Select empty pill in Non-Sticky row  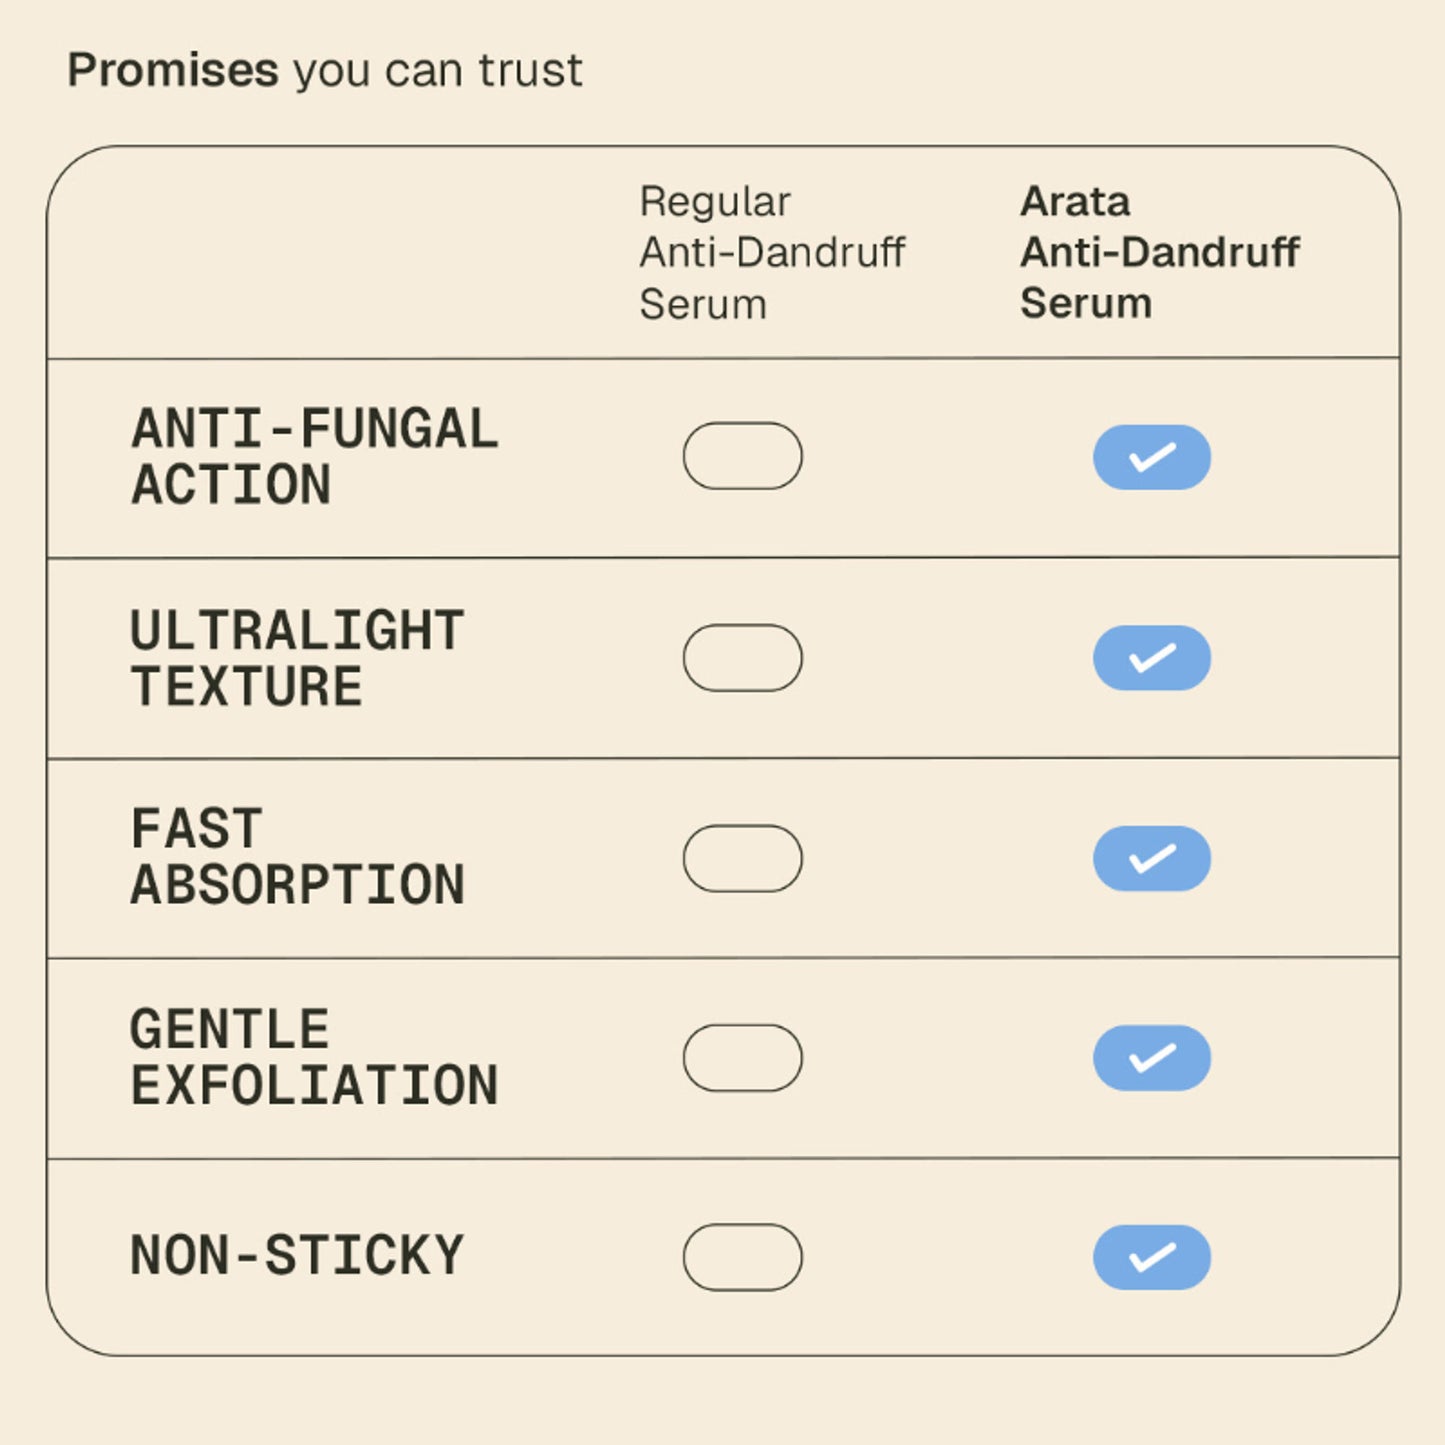tap(743, 1257)
